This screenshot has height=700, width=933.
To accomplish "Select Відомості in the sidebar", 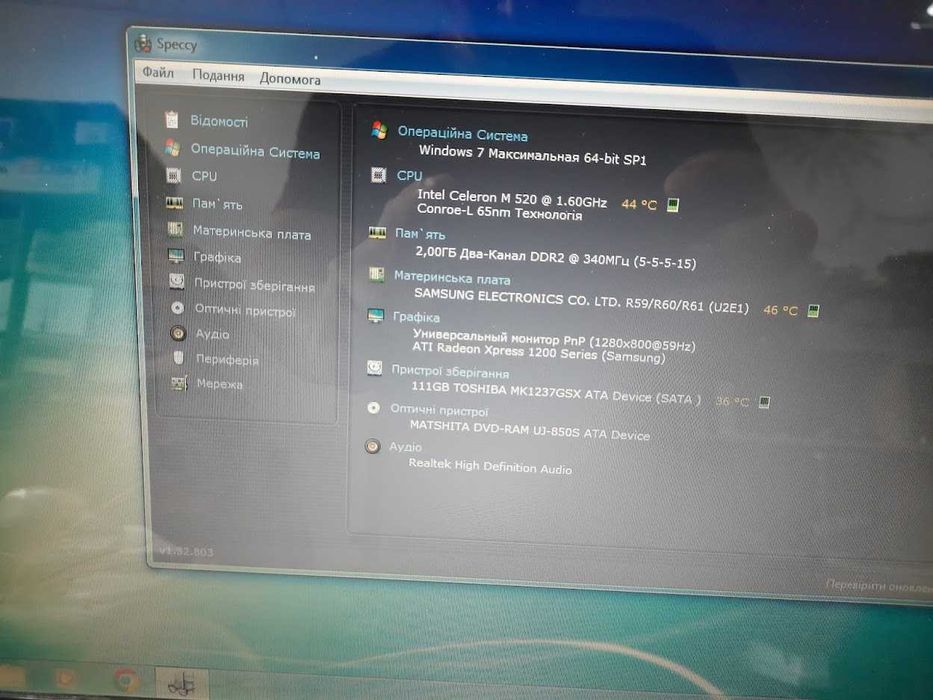I will (219, 121).
